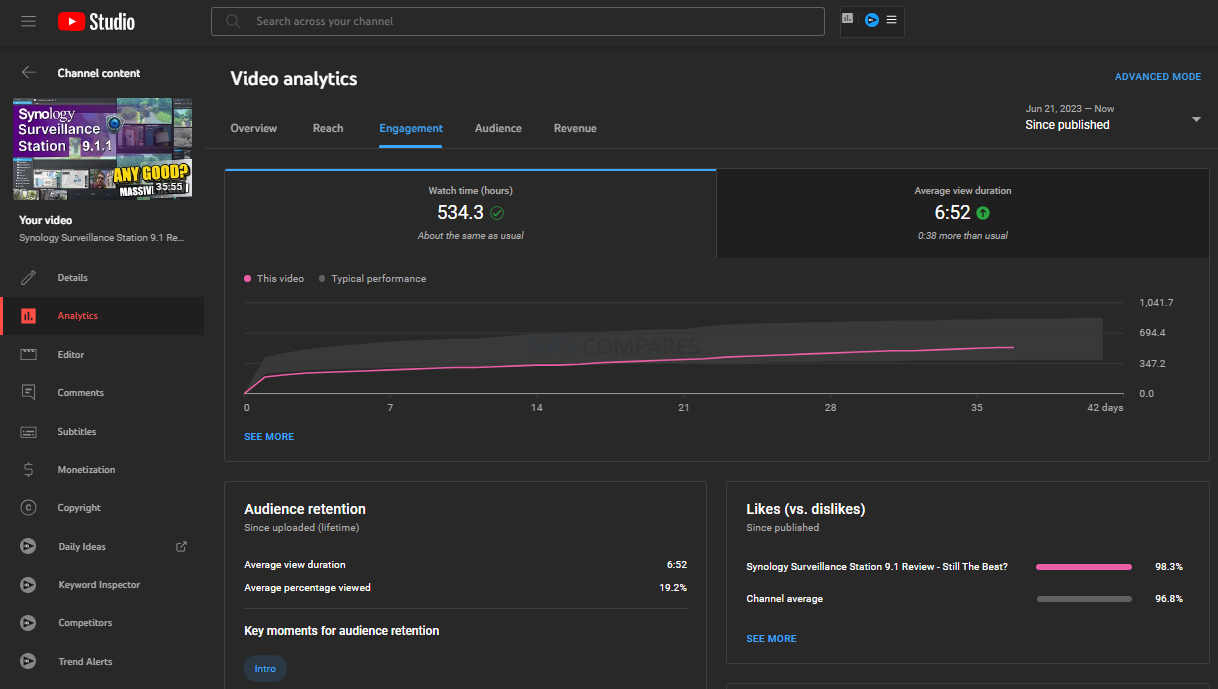The height and width of the screenshot is (689, 1218).
Task: Click the search magnifier icon
Action: [x=233, y=21]
